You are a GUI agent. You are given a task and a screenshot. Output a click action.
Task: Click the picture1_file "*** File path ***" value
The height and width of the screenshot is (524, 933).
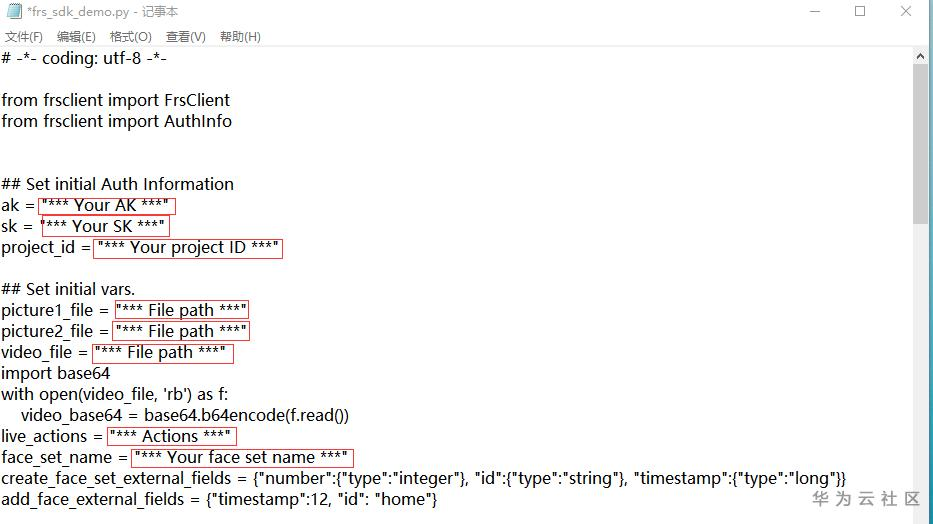click(181, 310)
